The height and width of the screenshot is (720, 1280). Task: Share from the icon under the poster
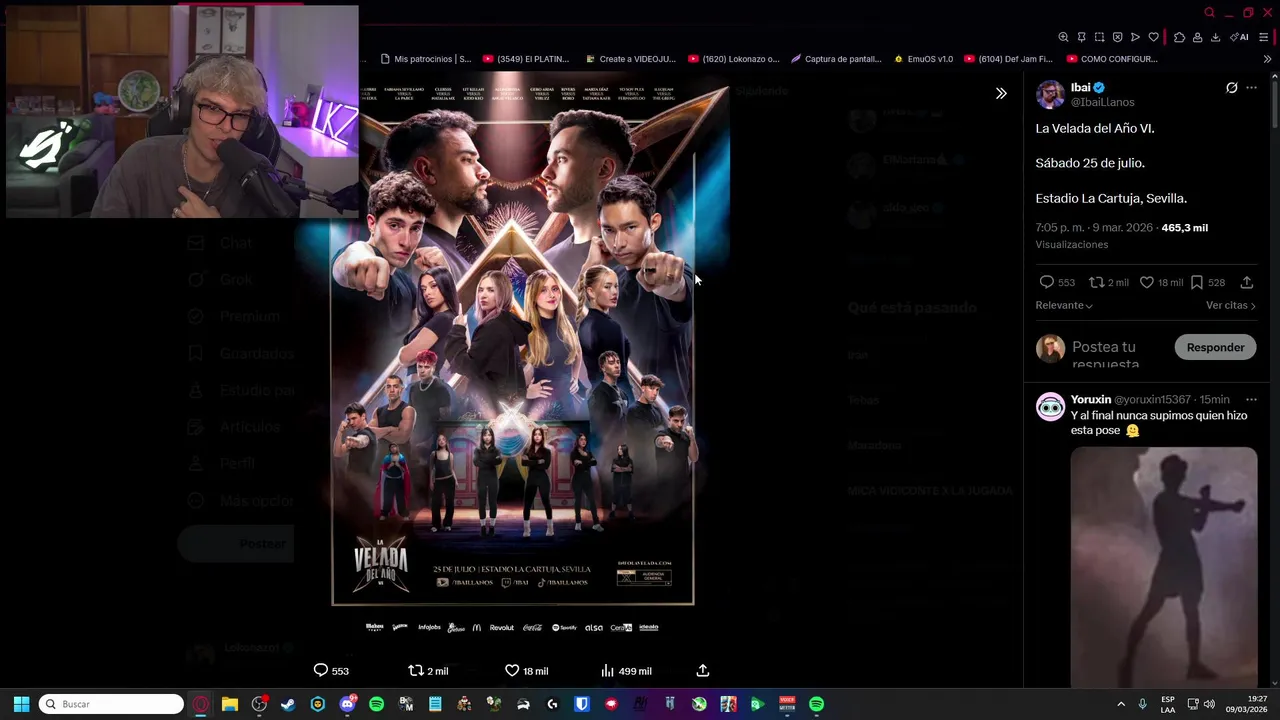point(702,671)
